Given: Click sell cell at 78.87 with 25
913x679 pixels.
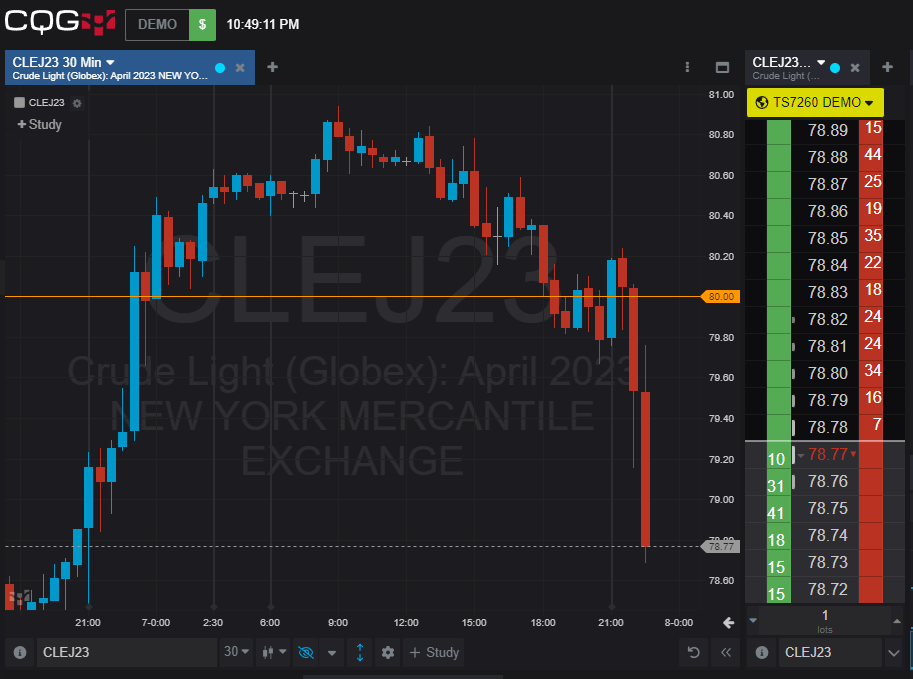Looking at the screenshot, I should coord(871,183).
